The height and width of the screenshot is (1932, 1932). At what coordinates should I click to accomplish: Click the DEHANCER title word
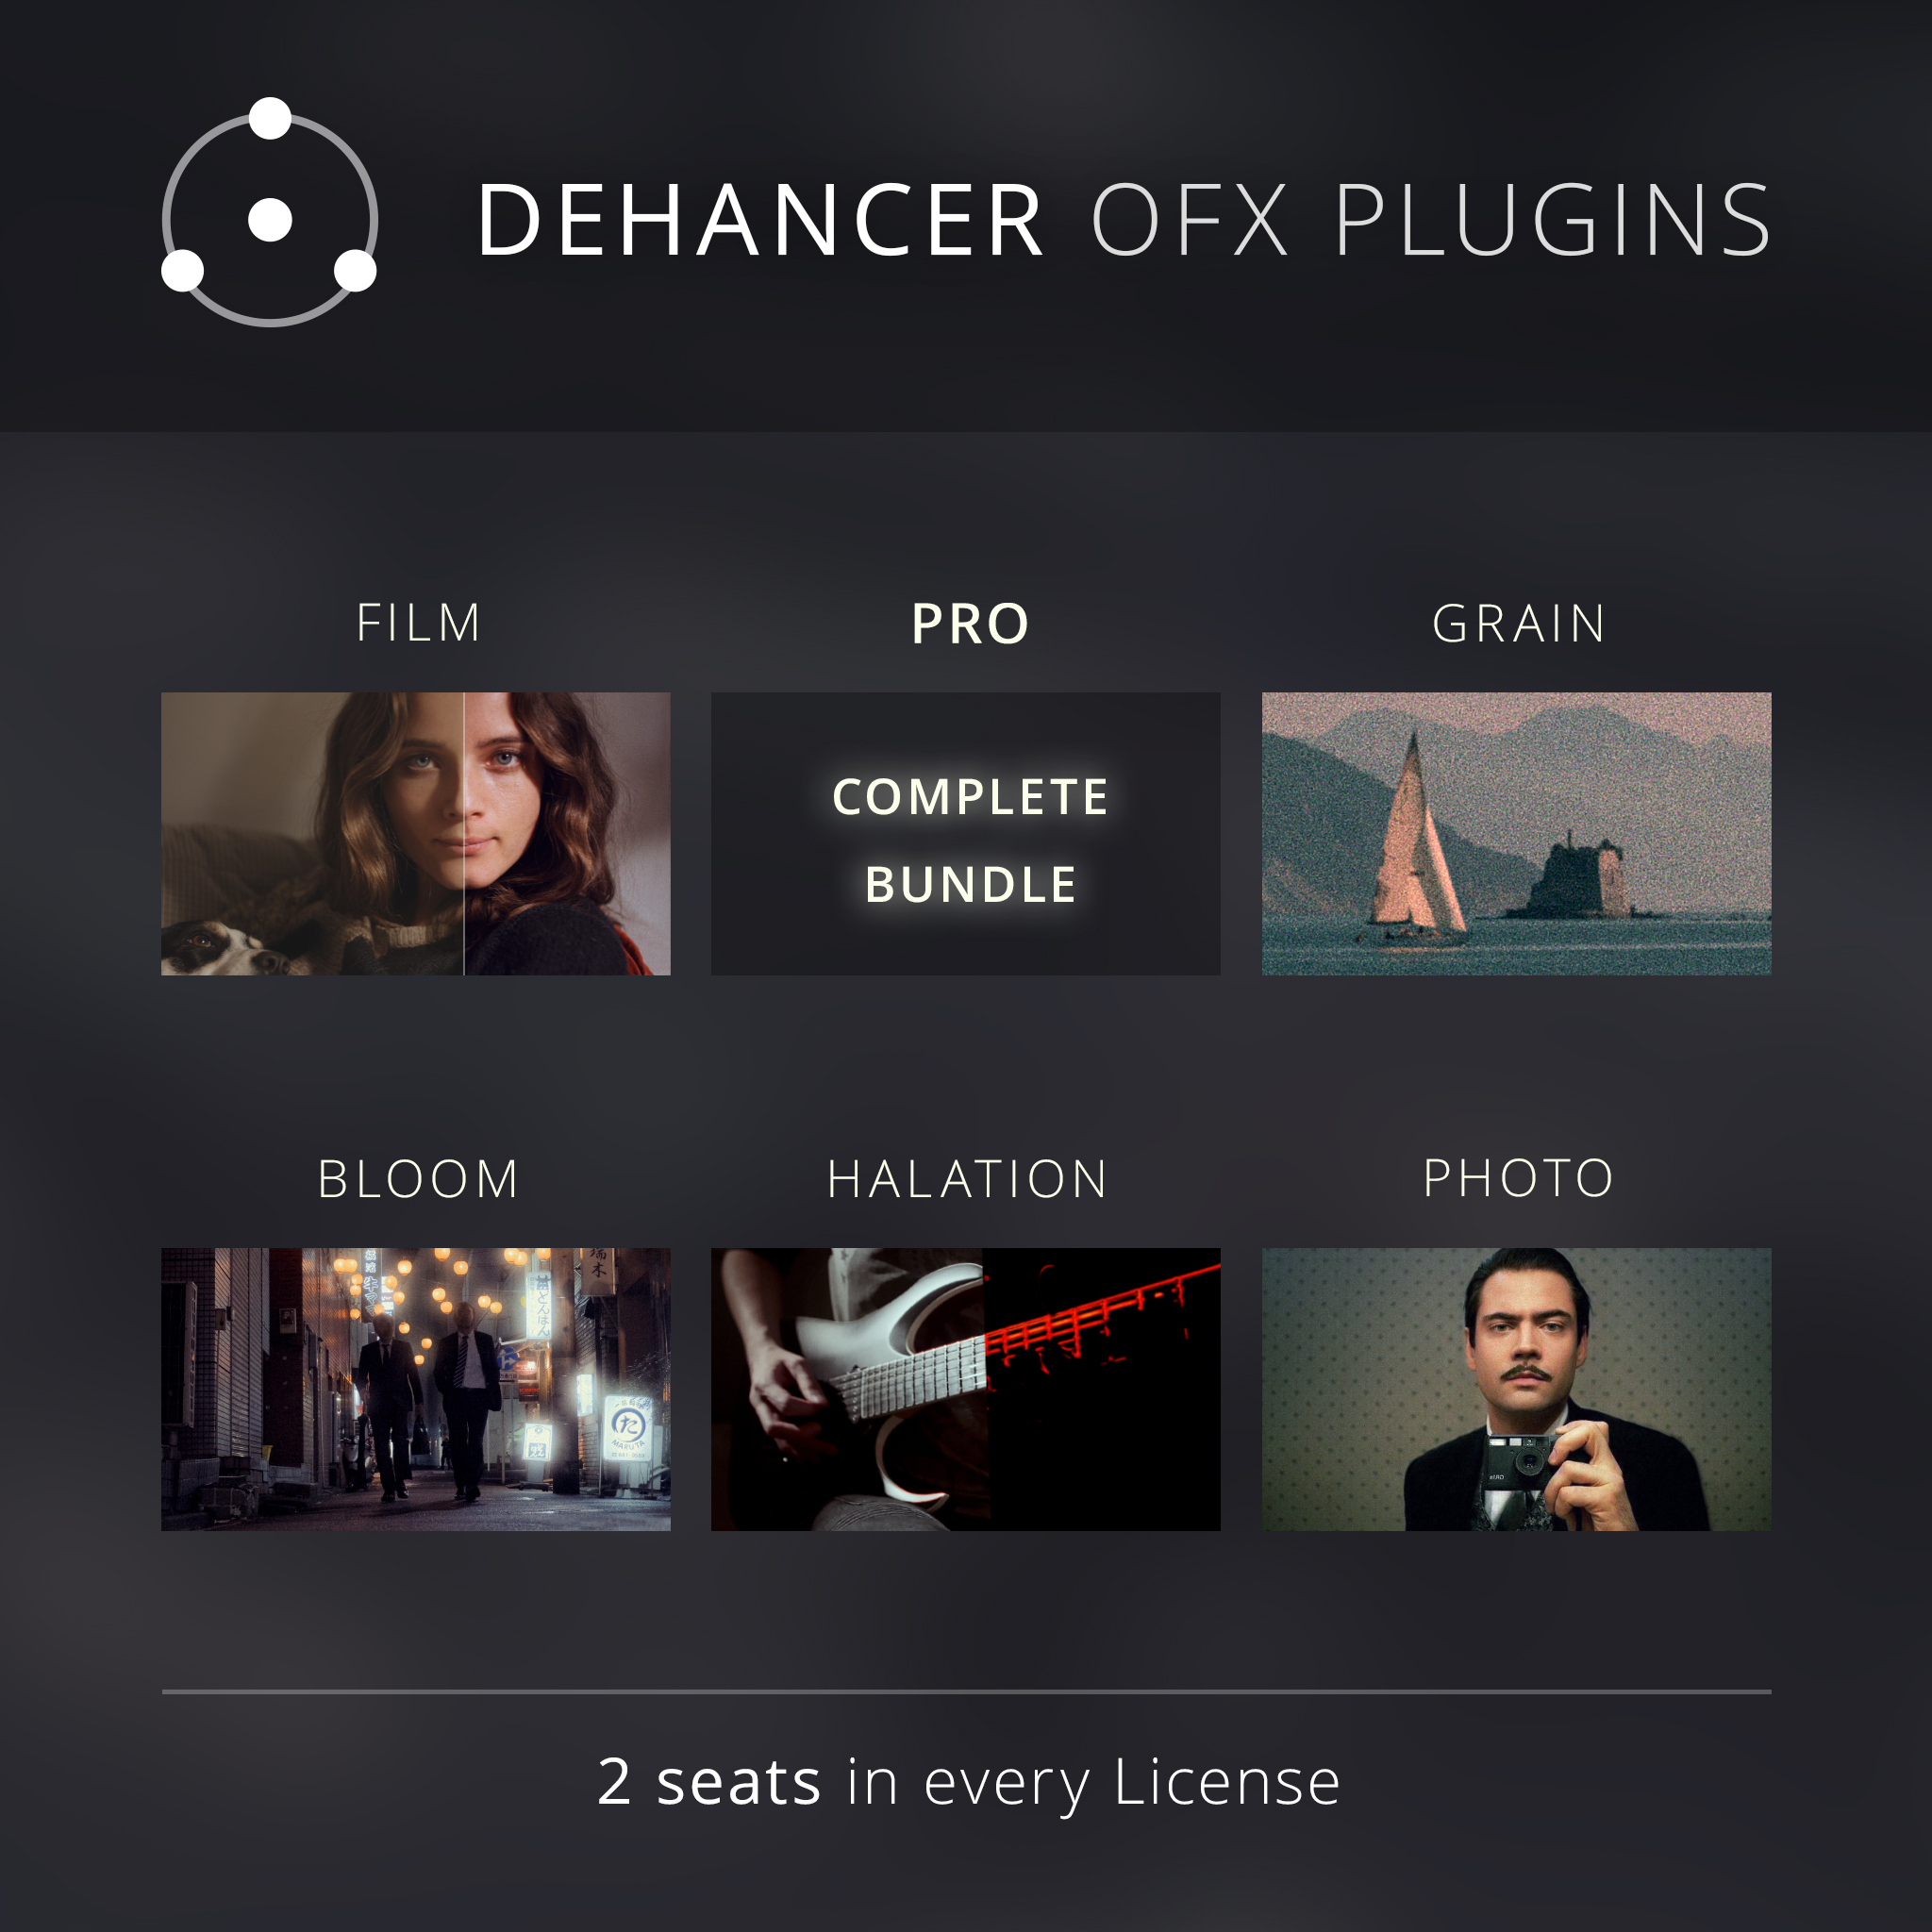(x=760, y=220)
